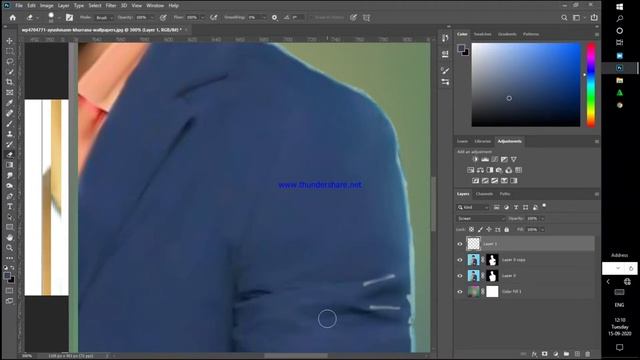Select the Clone Stamp tool

click(9, 134)
